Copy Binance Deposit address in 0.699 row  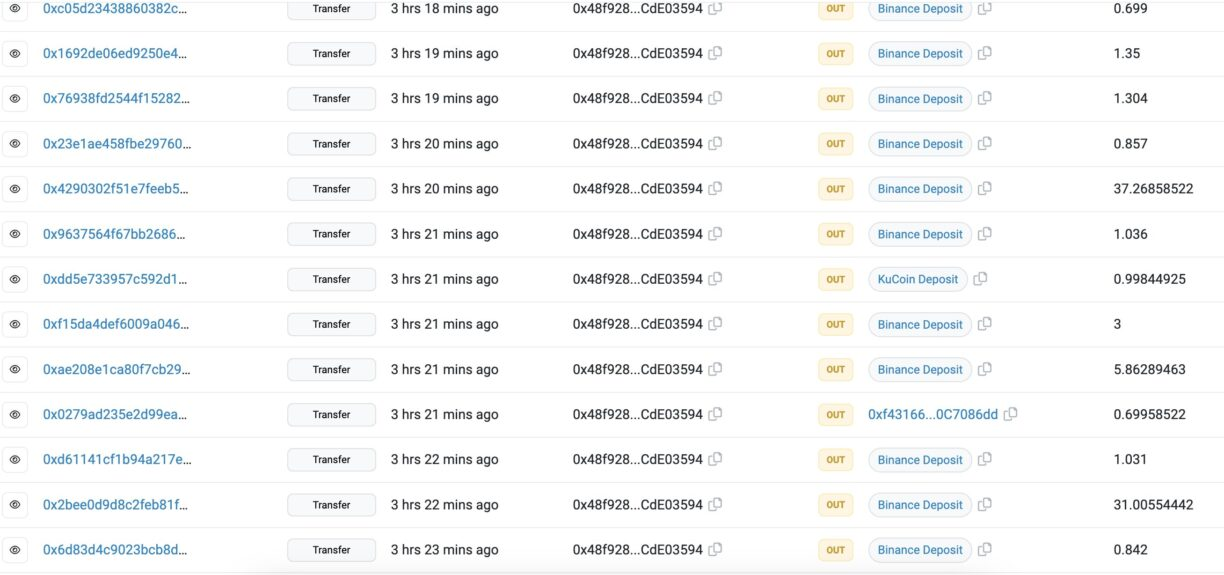click(985, 8)
